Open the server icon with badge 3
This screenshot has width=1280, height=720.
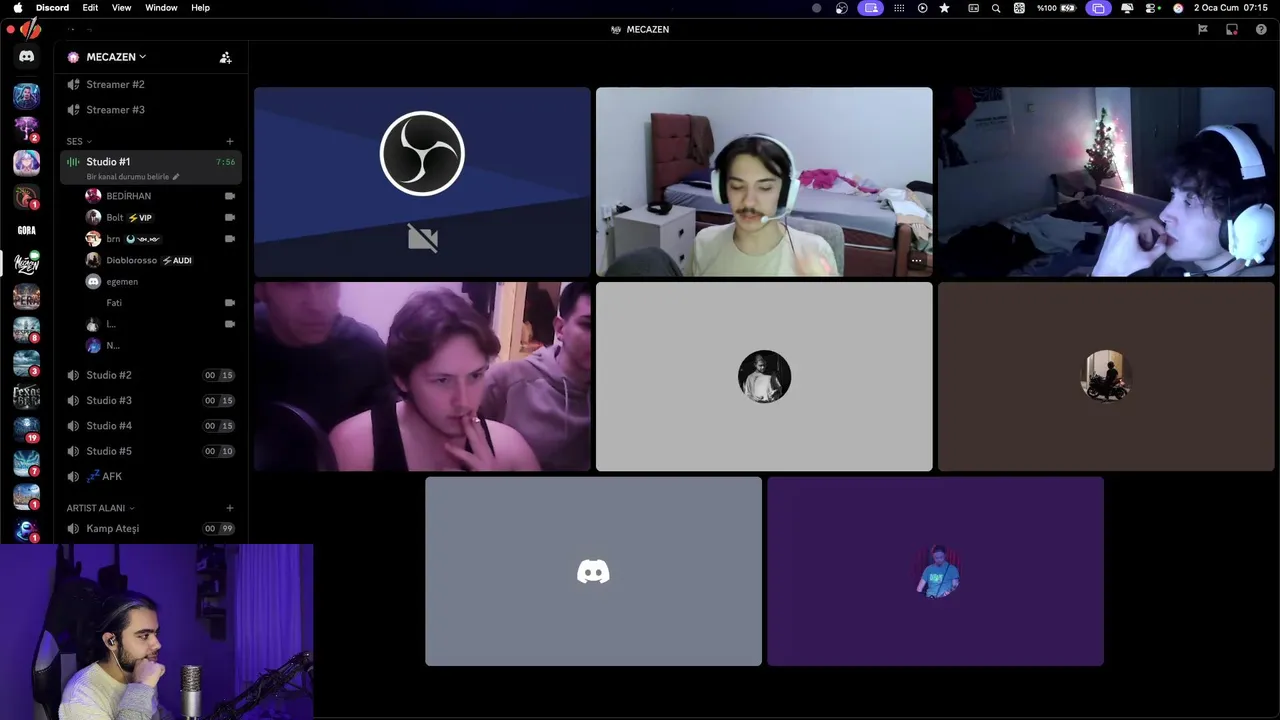tap(26, 363)
